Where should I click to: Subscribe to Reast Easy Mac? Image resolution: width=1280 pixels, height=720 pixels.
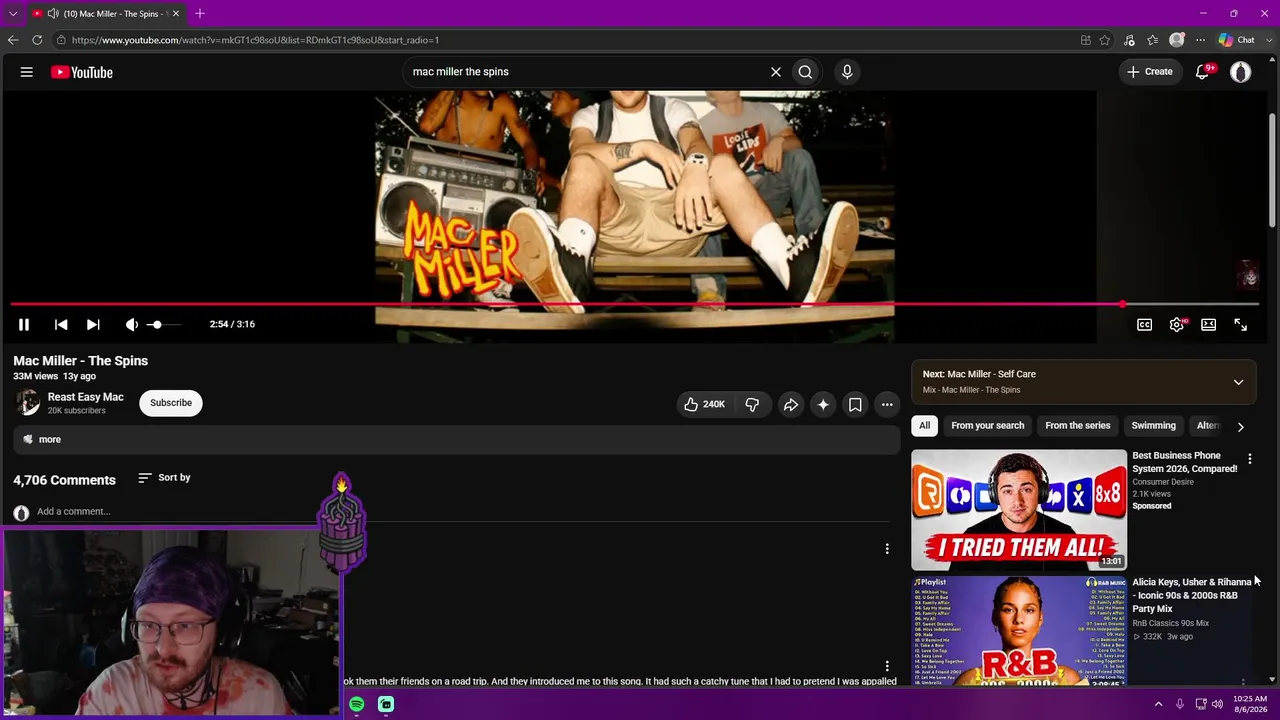(x=171, y=403)
